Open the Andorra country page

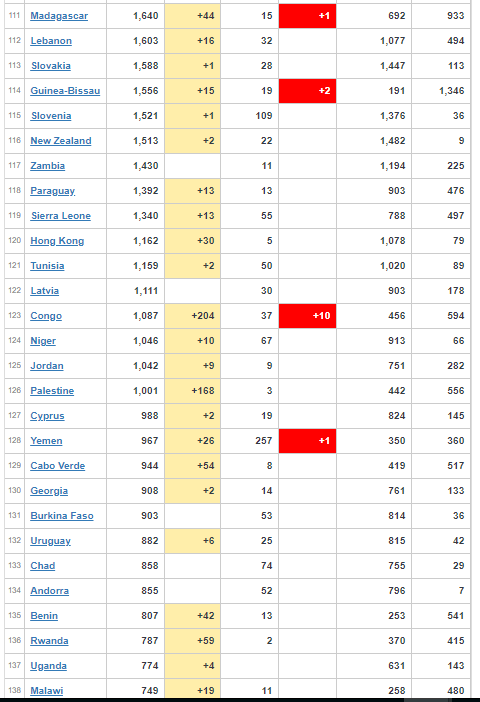50,591
